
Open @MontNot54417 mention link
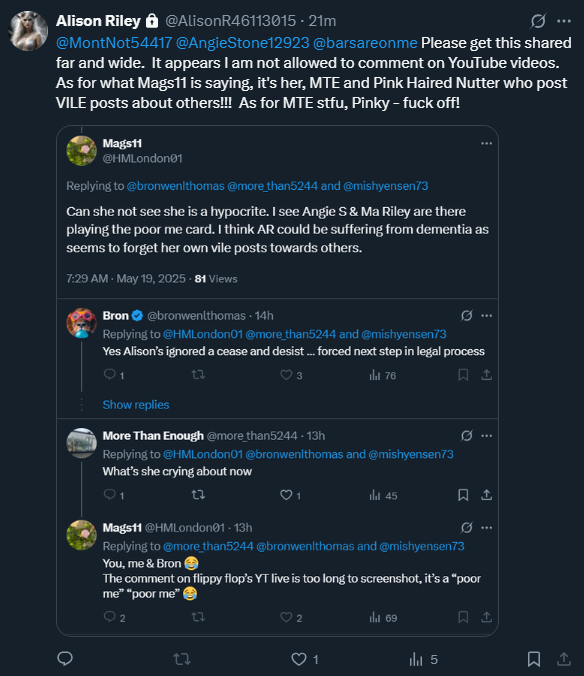coord(114,43)
